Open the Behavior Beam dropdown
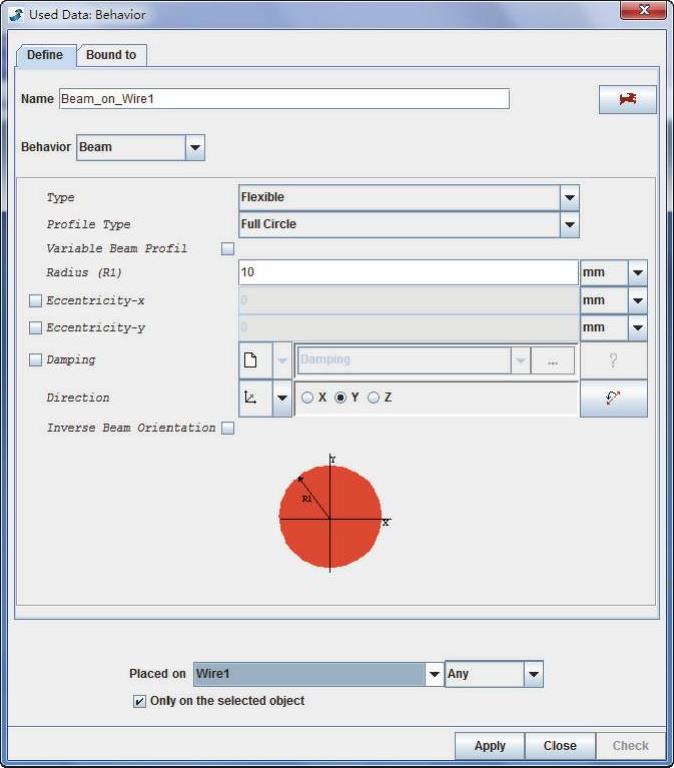The image size is (674, 768). click(195, 147)
